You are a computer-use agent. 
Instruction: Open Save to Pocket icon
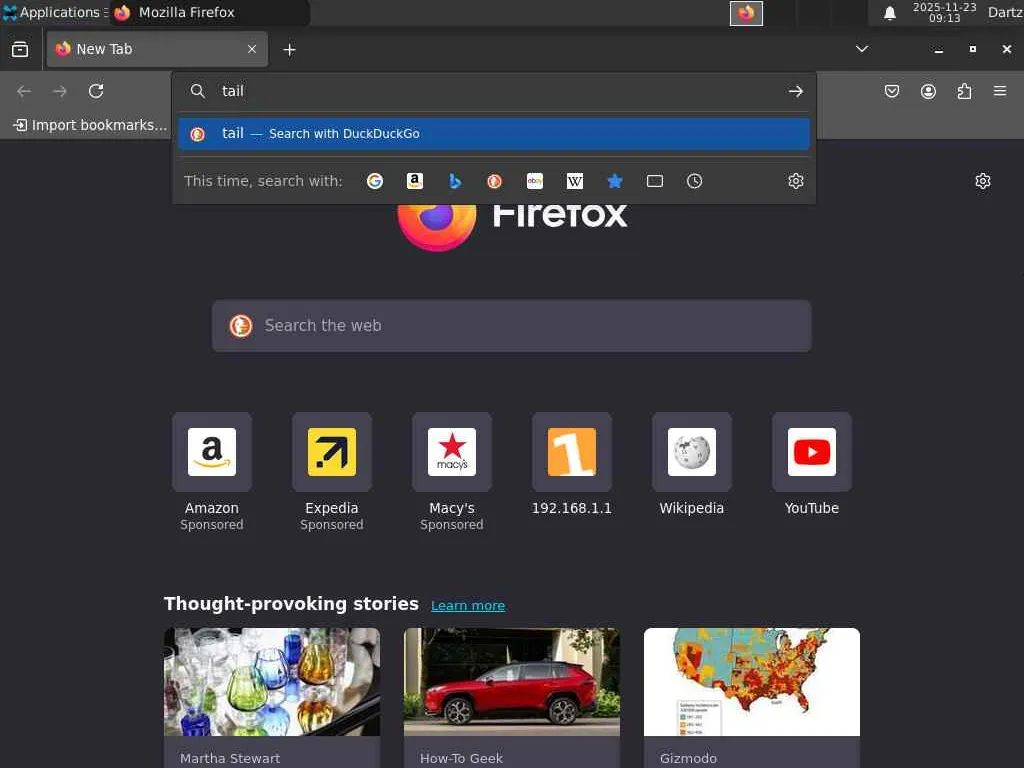(891, 91)
